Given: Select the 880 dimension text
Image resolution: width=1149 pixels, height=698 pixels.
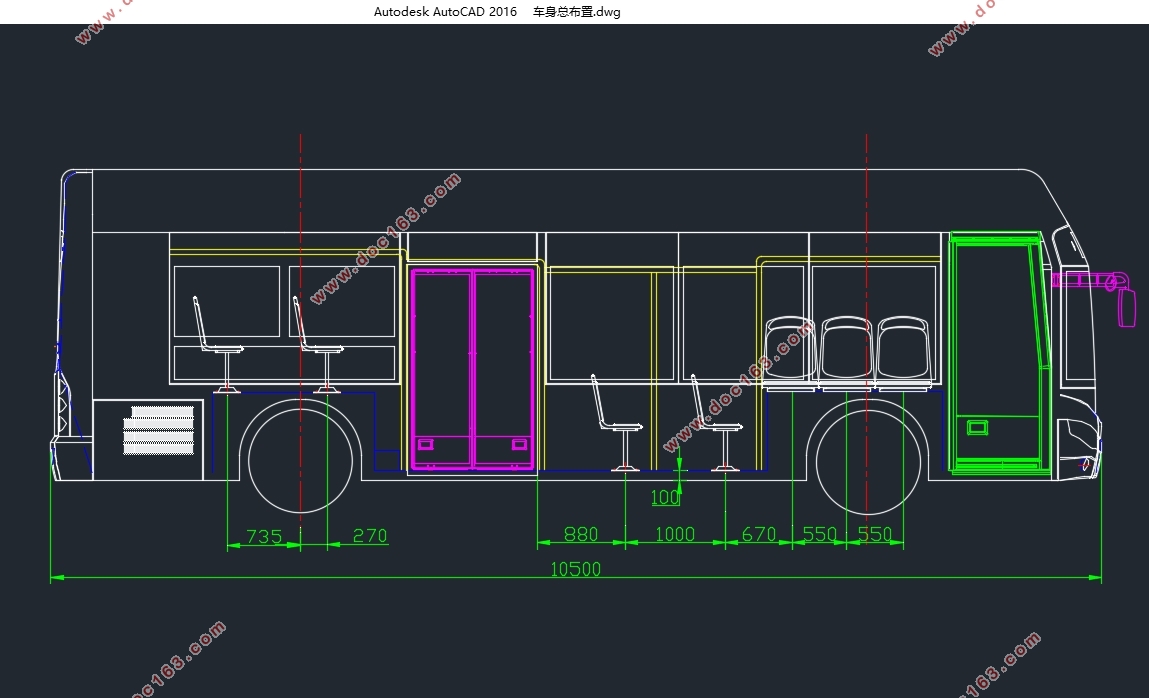Looking at the screenshot, I should tap(581, 535).
